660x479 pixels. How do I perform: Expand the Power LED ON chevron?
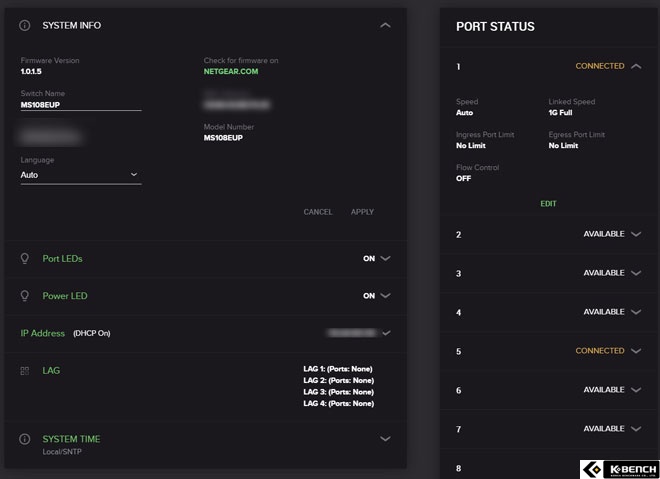(x=385, y=296)
